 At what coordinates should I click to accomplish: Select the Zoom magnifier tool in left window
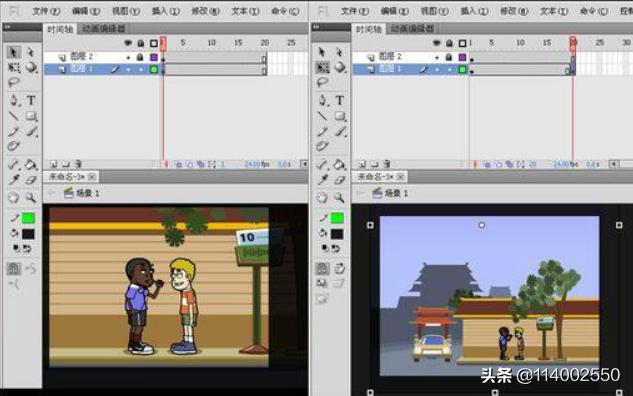[x=31, y=197]
